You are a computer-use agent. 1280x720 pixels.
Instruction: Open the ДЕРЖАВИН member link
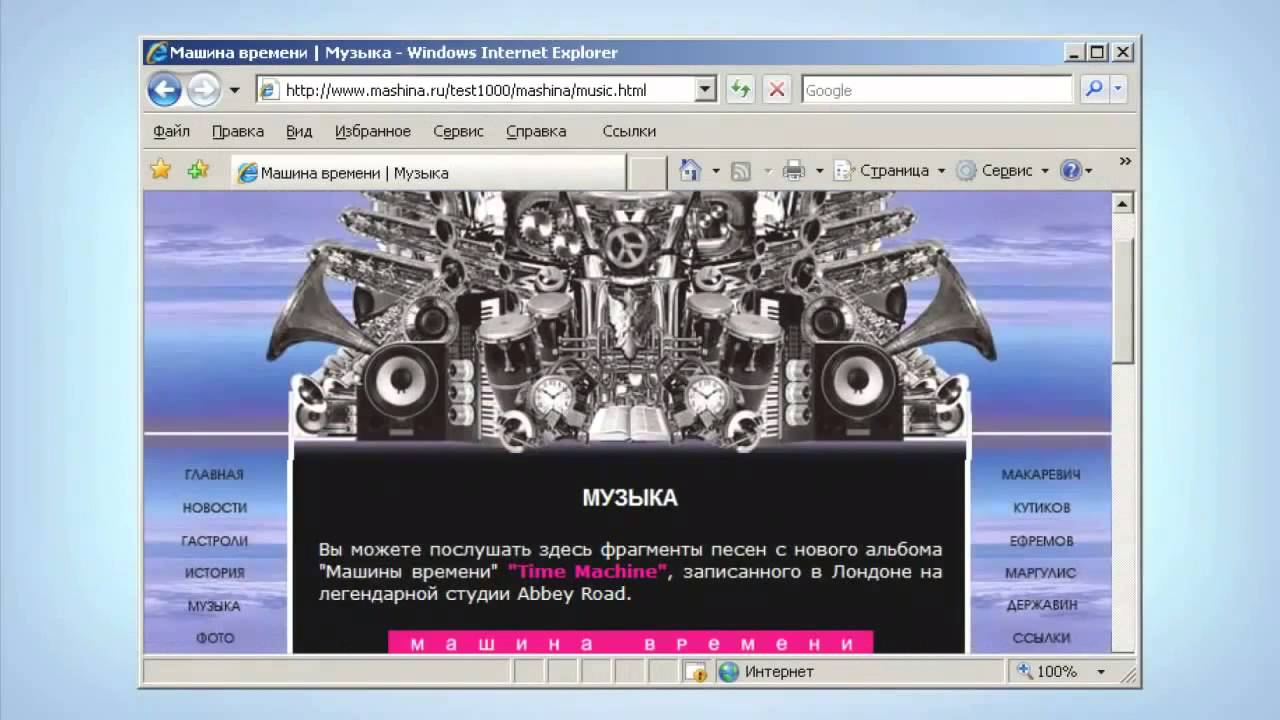[1041, 606]
